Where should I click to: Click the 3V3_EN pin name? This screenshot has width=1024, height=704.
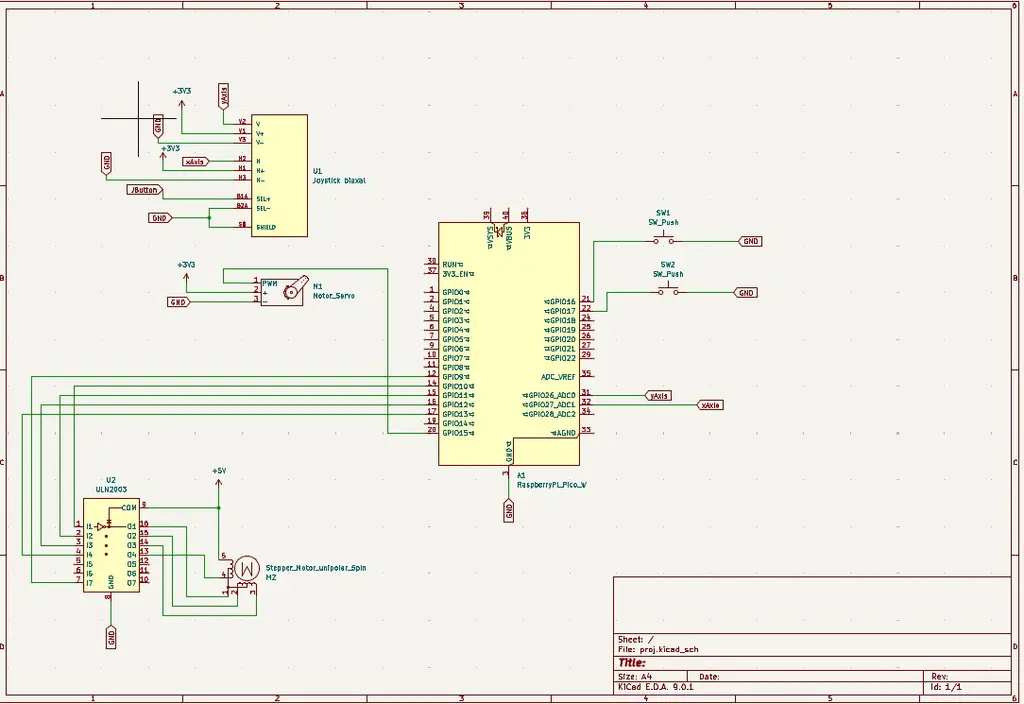(455, 274)
